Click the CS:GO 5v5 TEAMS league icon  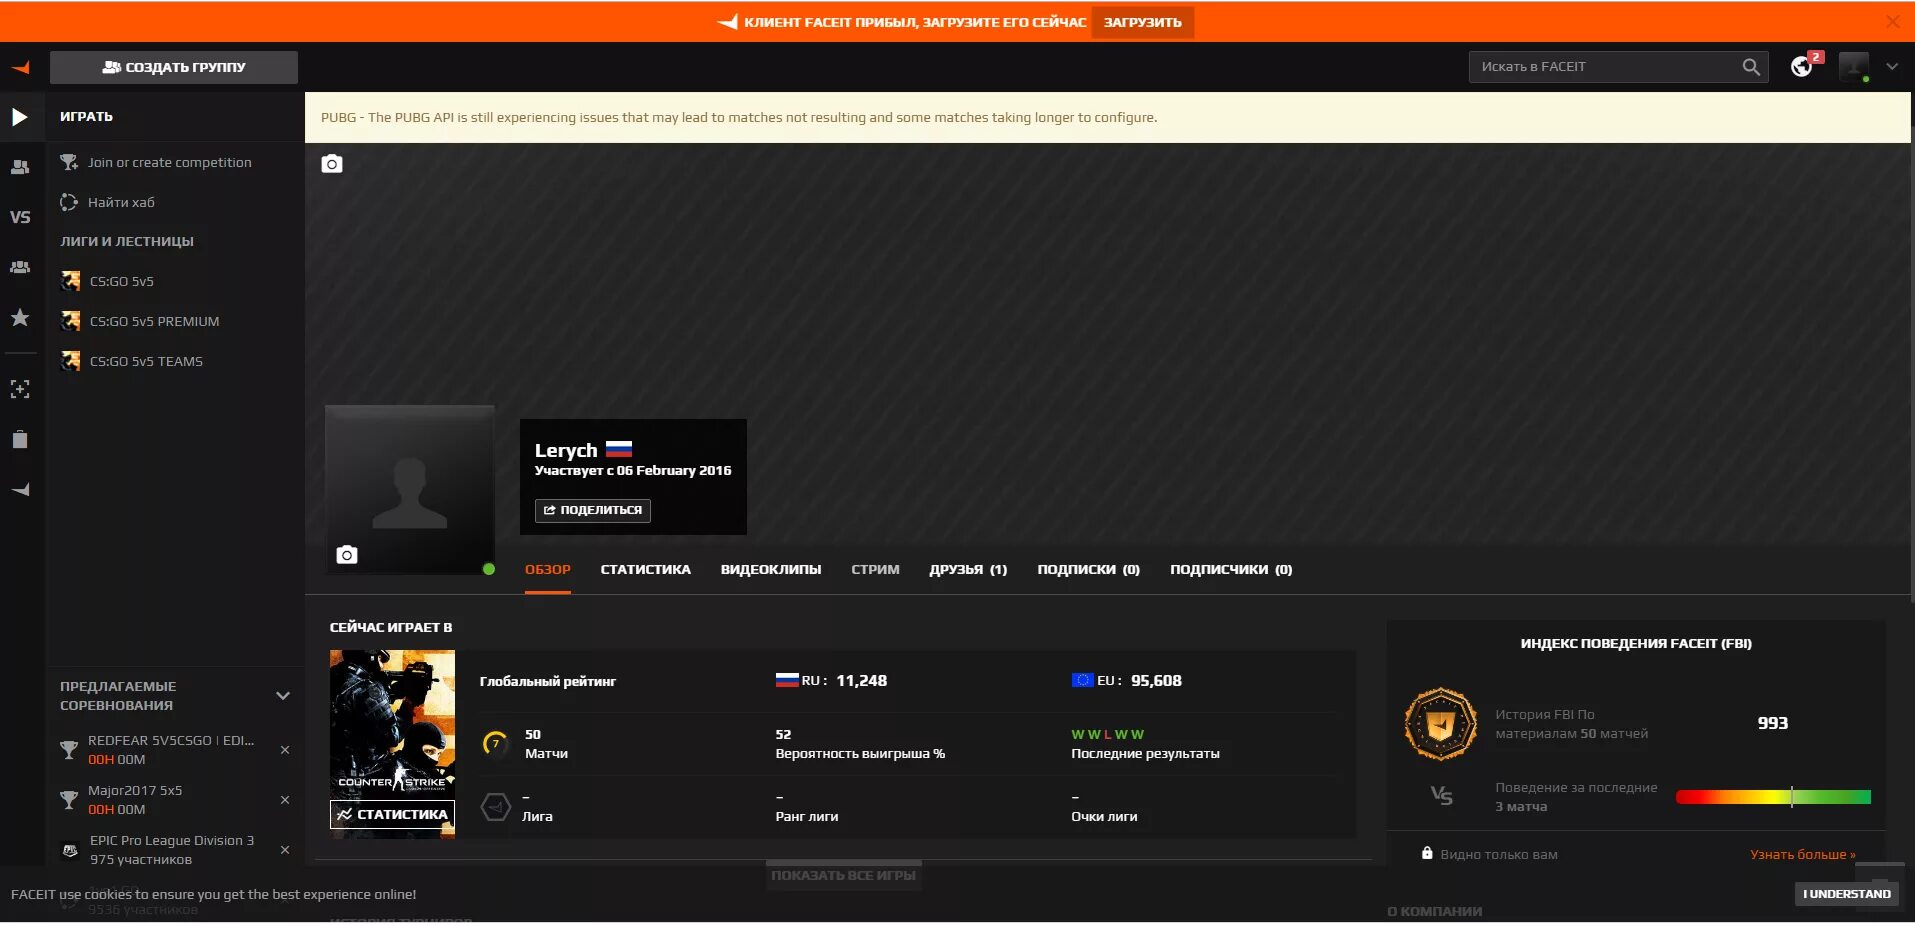[x=70, y=361]
